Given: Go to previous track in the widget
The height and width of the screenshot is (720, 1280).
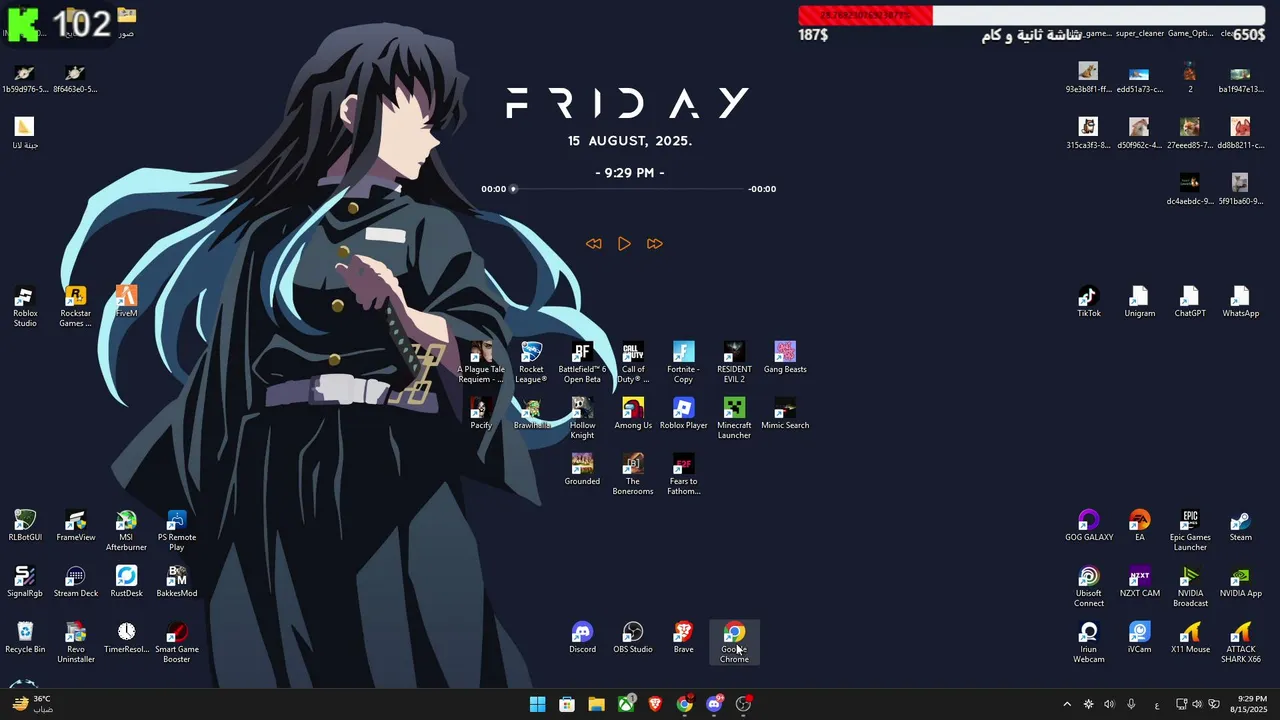Looking at the screenshot, I should click(x=594, y=244).
